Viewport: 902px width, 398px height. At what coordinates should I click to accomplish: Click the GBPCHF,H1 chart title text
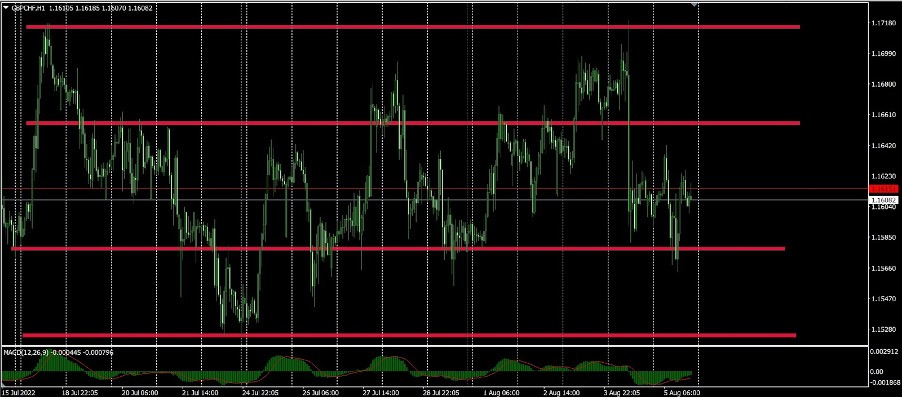(x=28, y=9)
